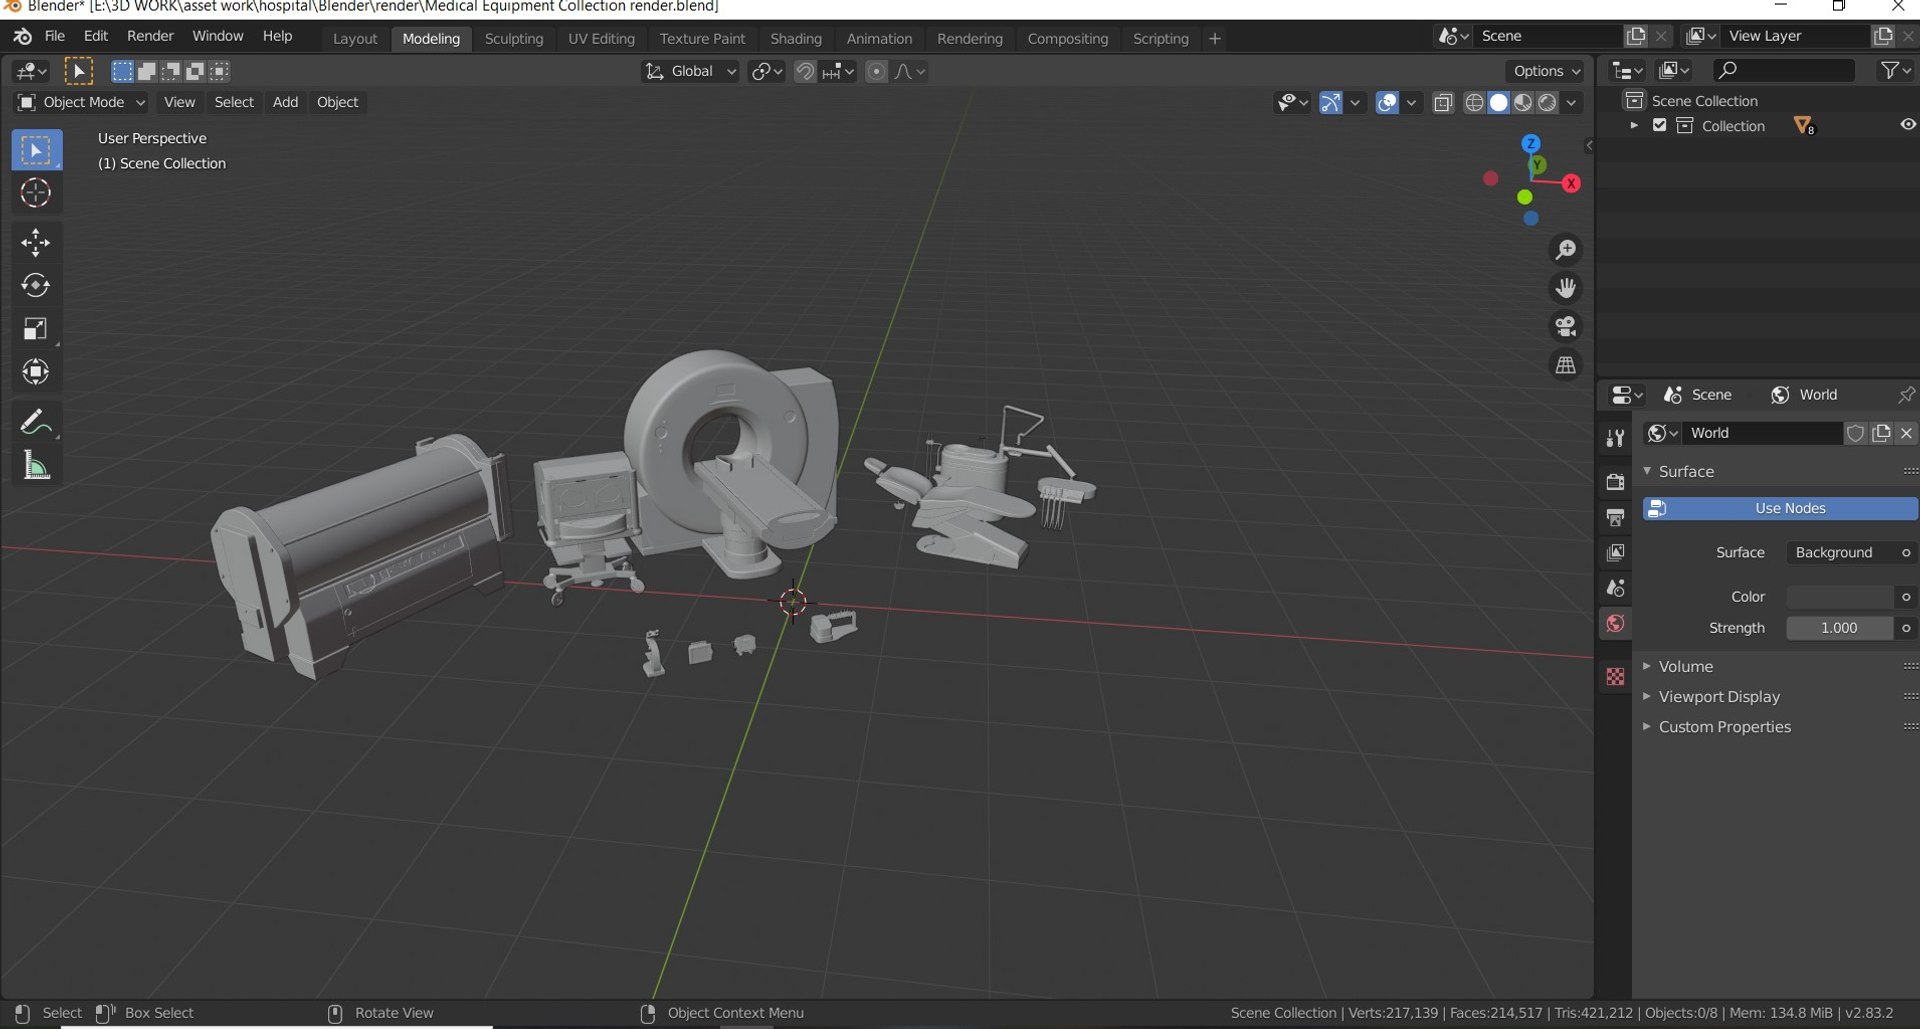The height and width of the screenshot is (1029, 1920).
Task: Hide Collection using the eye icon
Action: (1908, 125)
